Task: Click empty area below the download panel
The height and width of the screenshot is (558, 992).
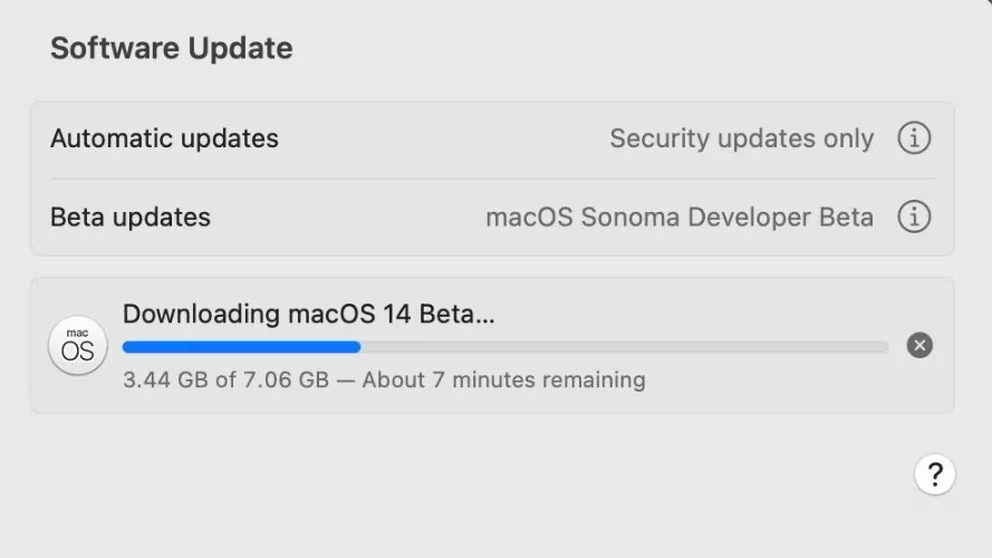Action: (x=450, y=480)
